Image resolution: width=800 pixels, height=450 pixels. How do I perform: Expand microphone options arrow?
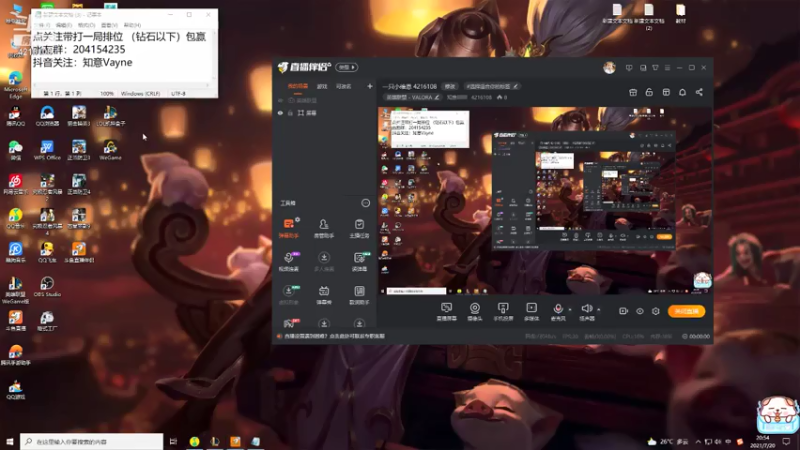570,309
